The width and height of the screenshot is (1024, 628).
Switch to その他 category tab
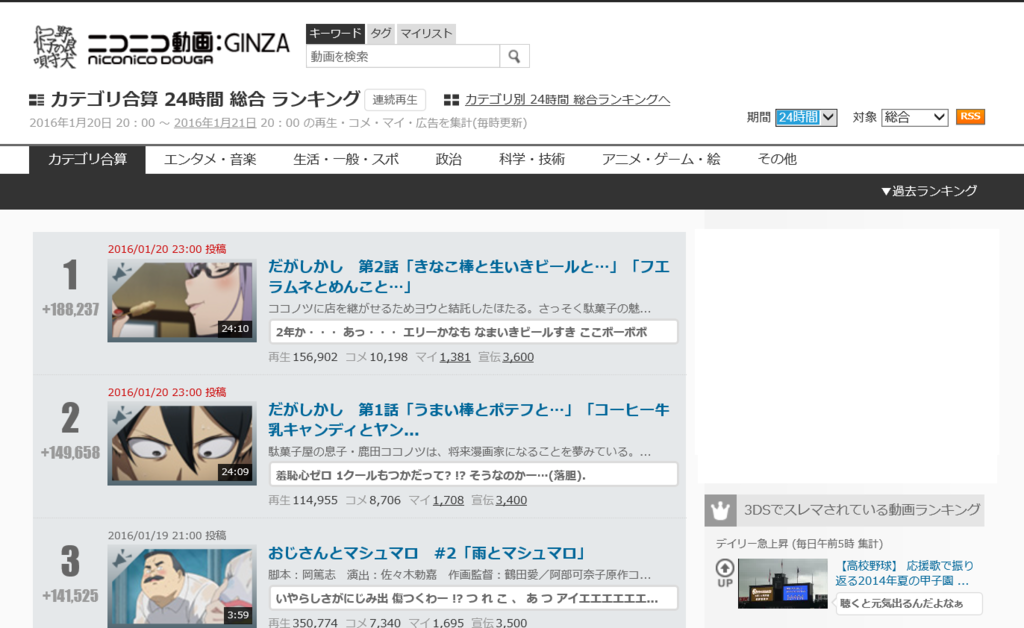pos(776,159)
